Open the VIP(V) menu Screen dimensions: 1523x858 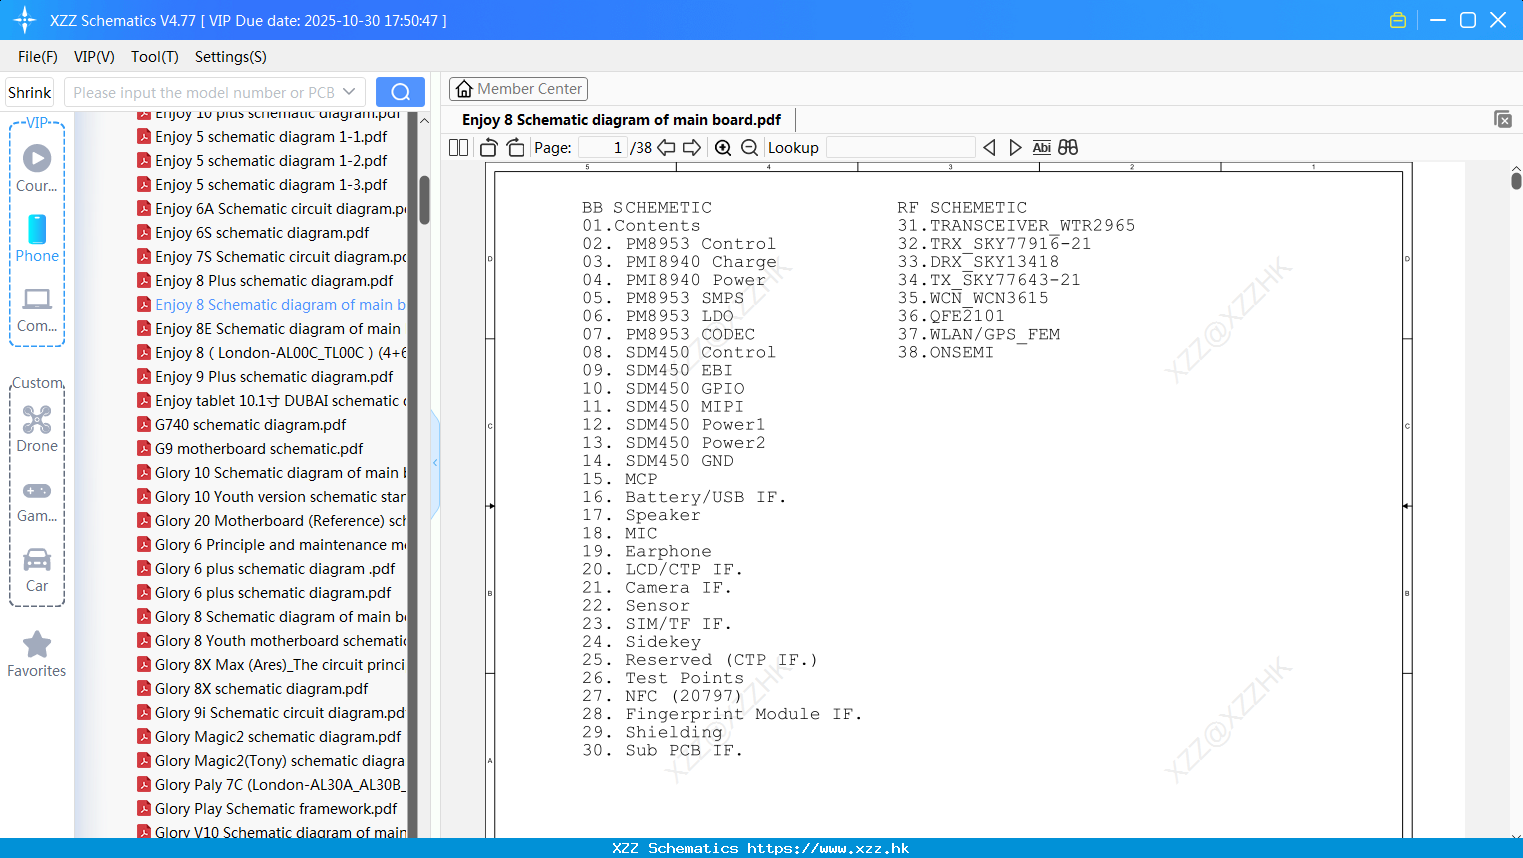(94, 57)
